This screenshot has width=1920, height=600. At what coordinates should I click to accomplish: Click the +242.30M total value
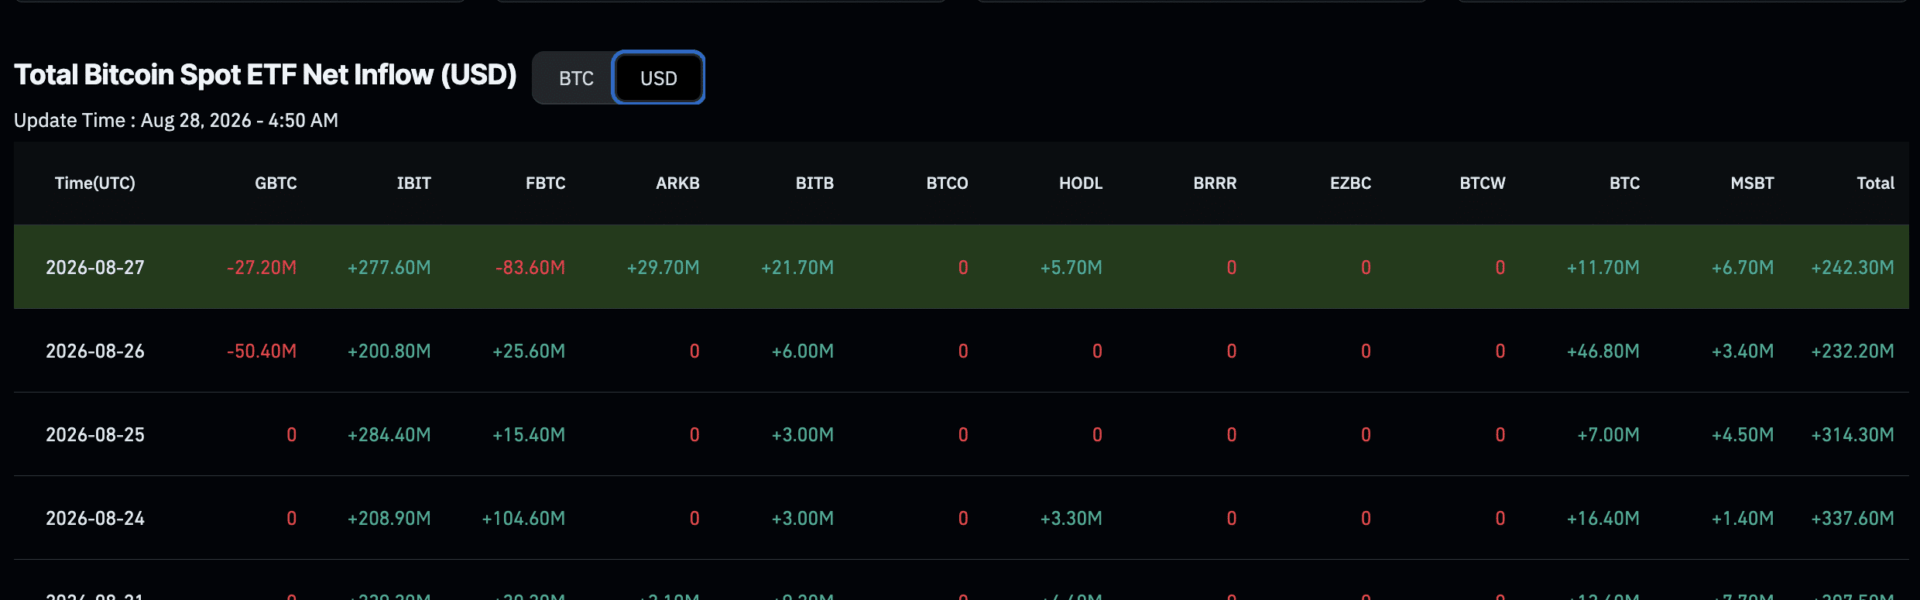coord(1852,267)
